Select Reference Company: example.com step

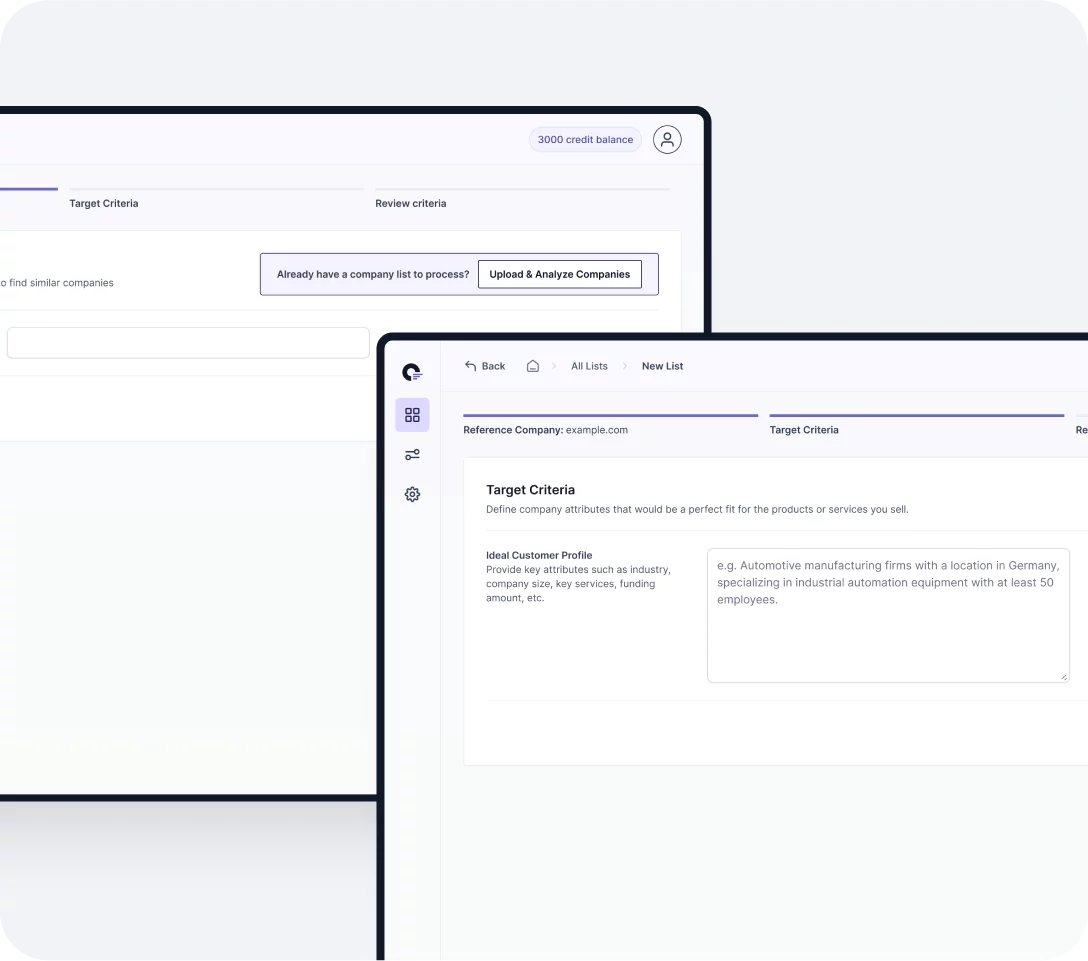(x=545, y=430)
